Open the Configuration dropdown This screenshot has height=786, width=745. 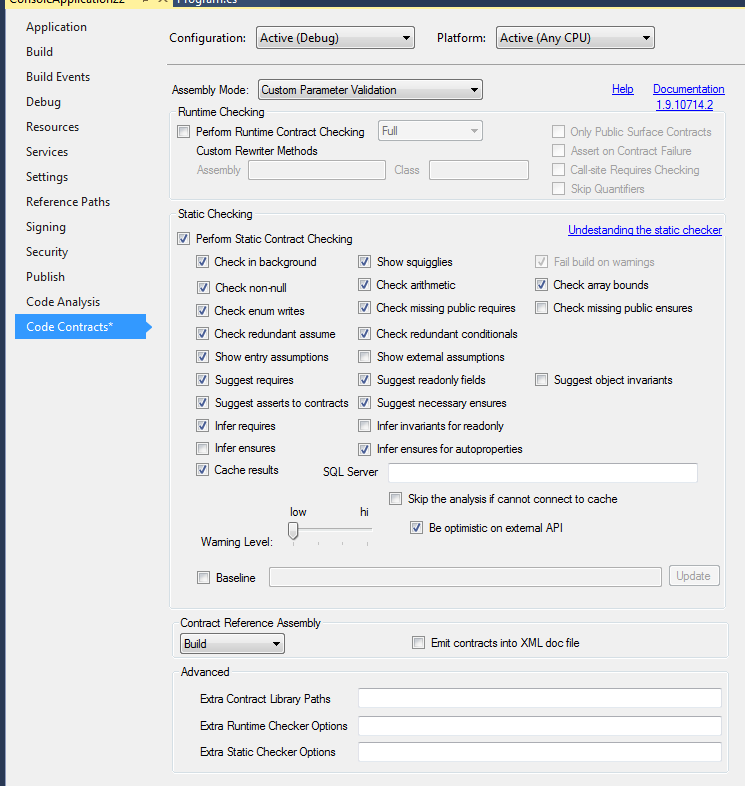tap(334, 38)
